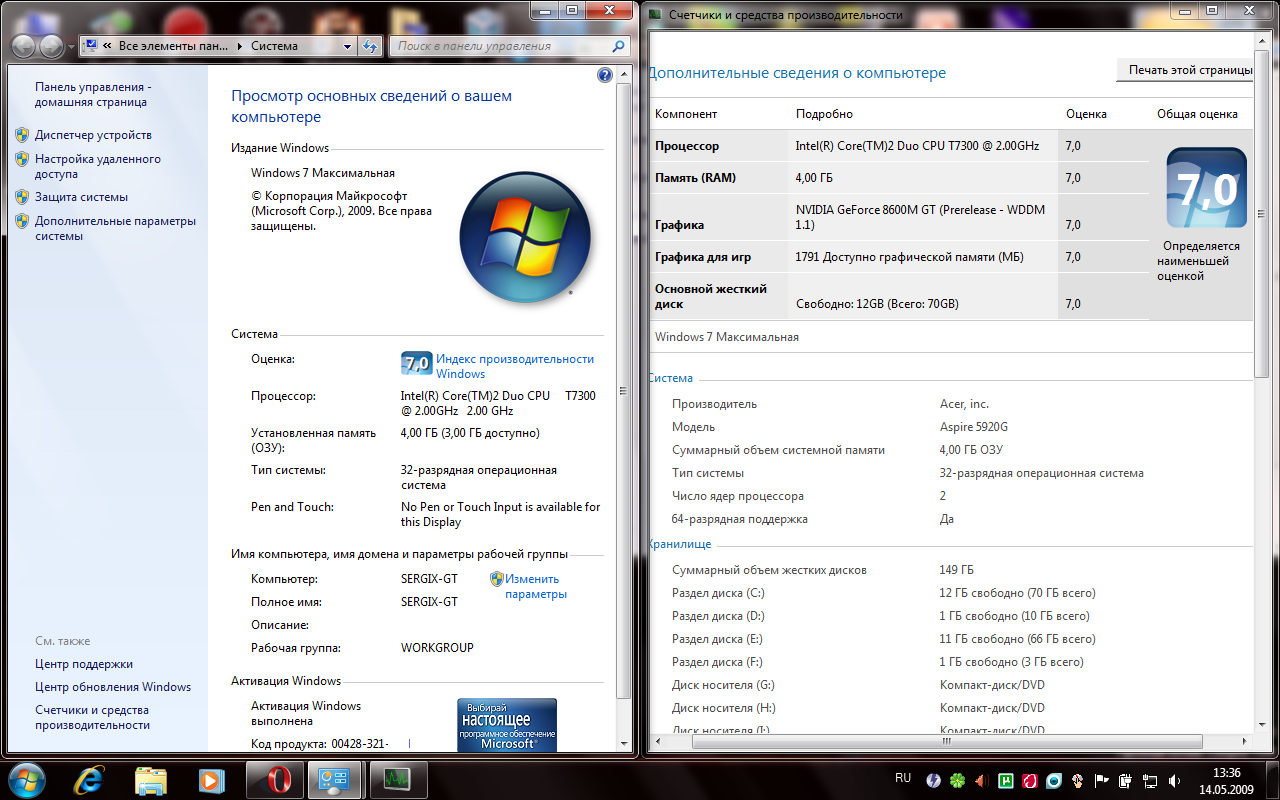Expand breadcrumb arrow before "Система"
The image size is (1280, 800).
point(240,46)
